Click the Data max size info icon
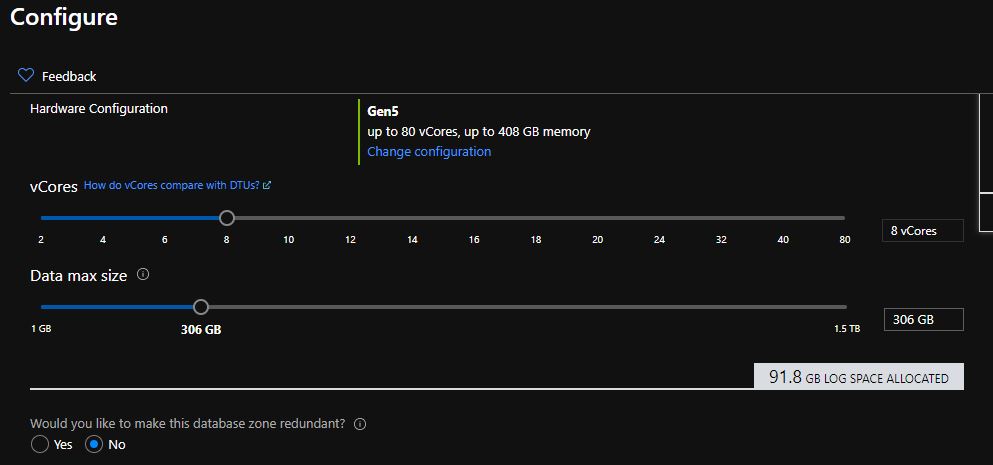The image size is (993, 465). click(143, 274)
